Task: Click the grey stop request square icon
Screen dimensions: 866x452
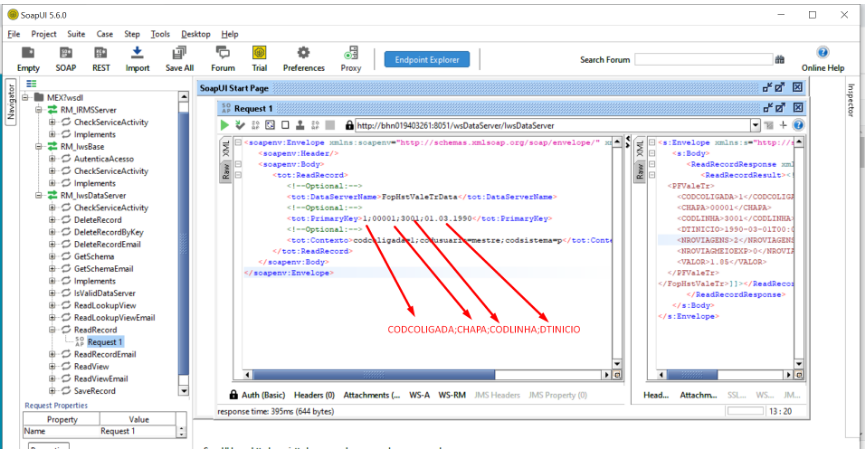Action: coord(330,125)
